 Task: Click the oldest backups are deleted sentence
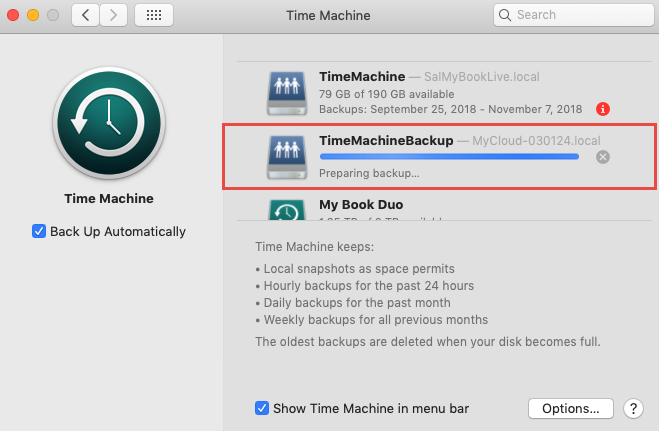pyautogui.click(x=428, y=342)
